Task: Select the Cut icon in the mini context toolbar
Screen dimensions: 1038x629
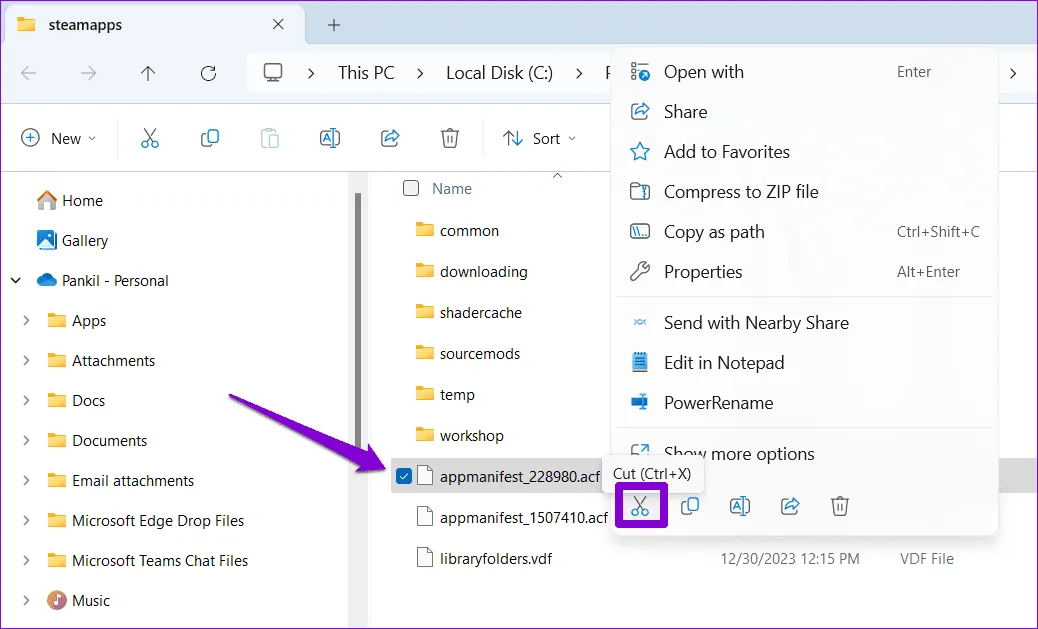Action: 641,506
